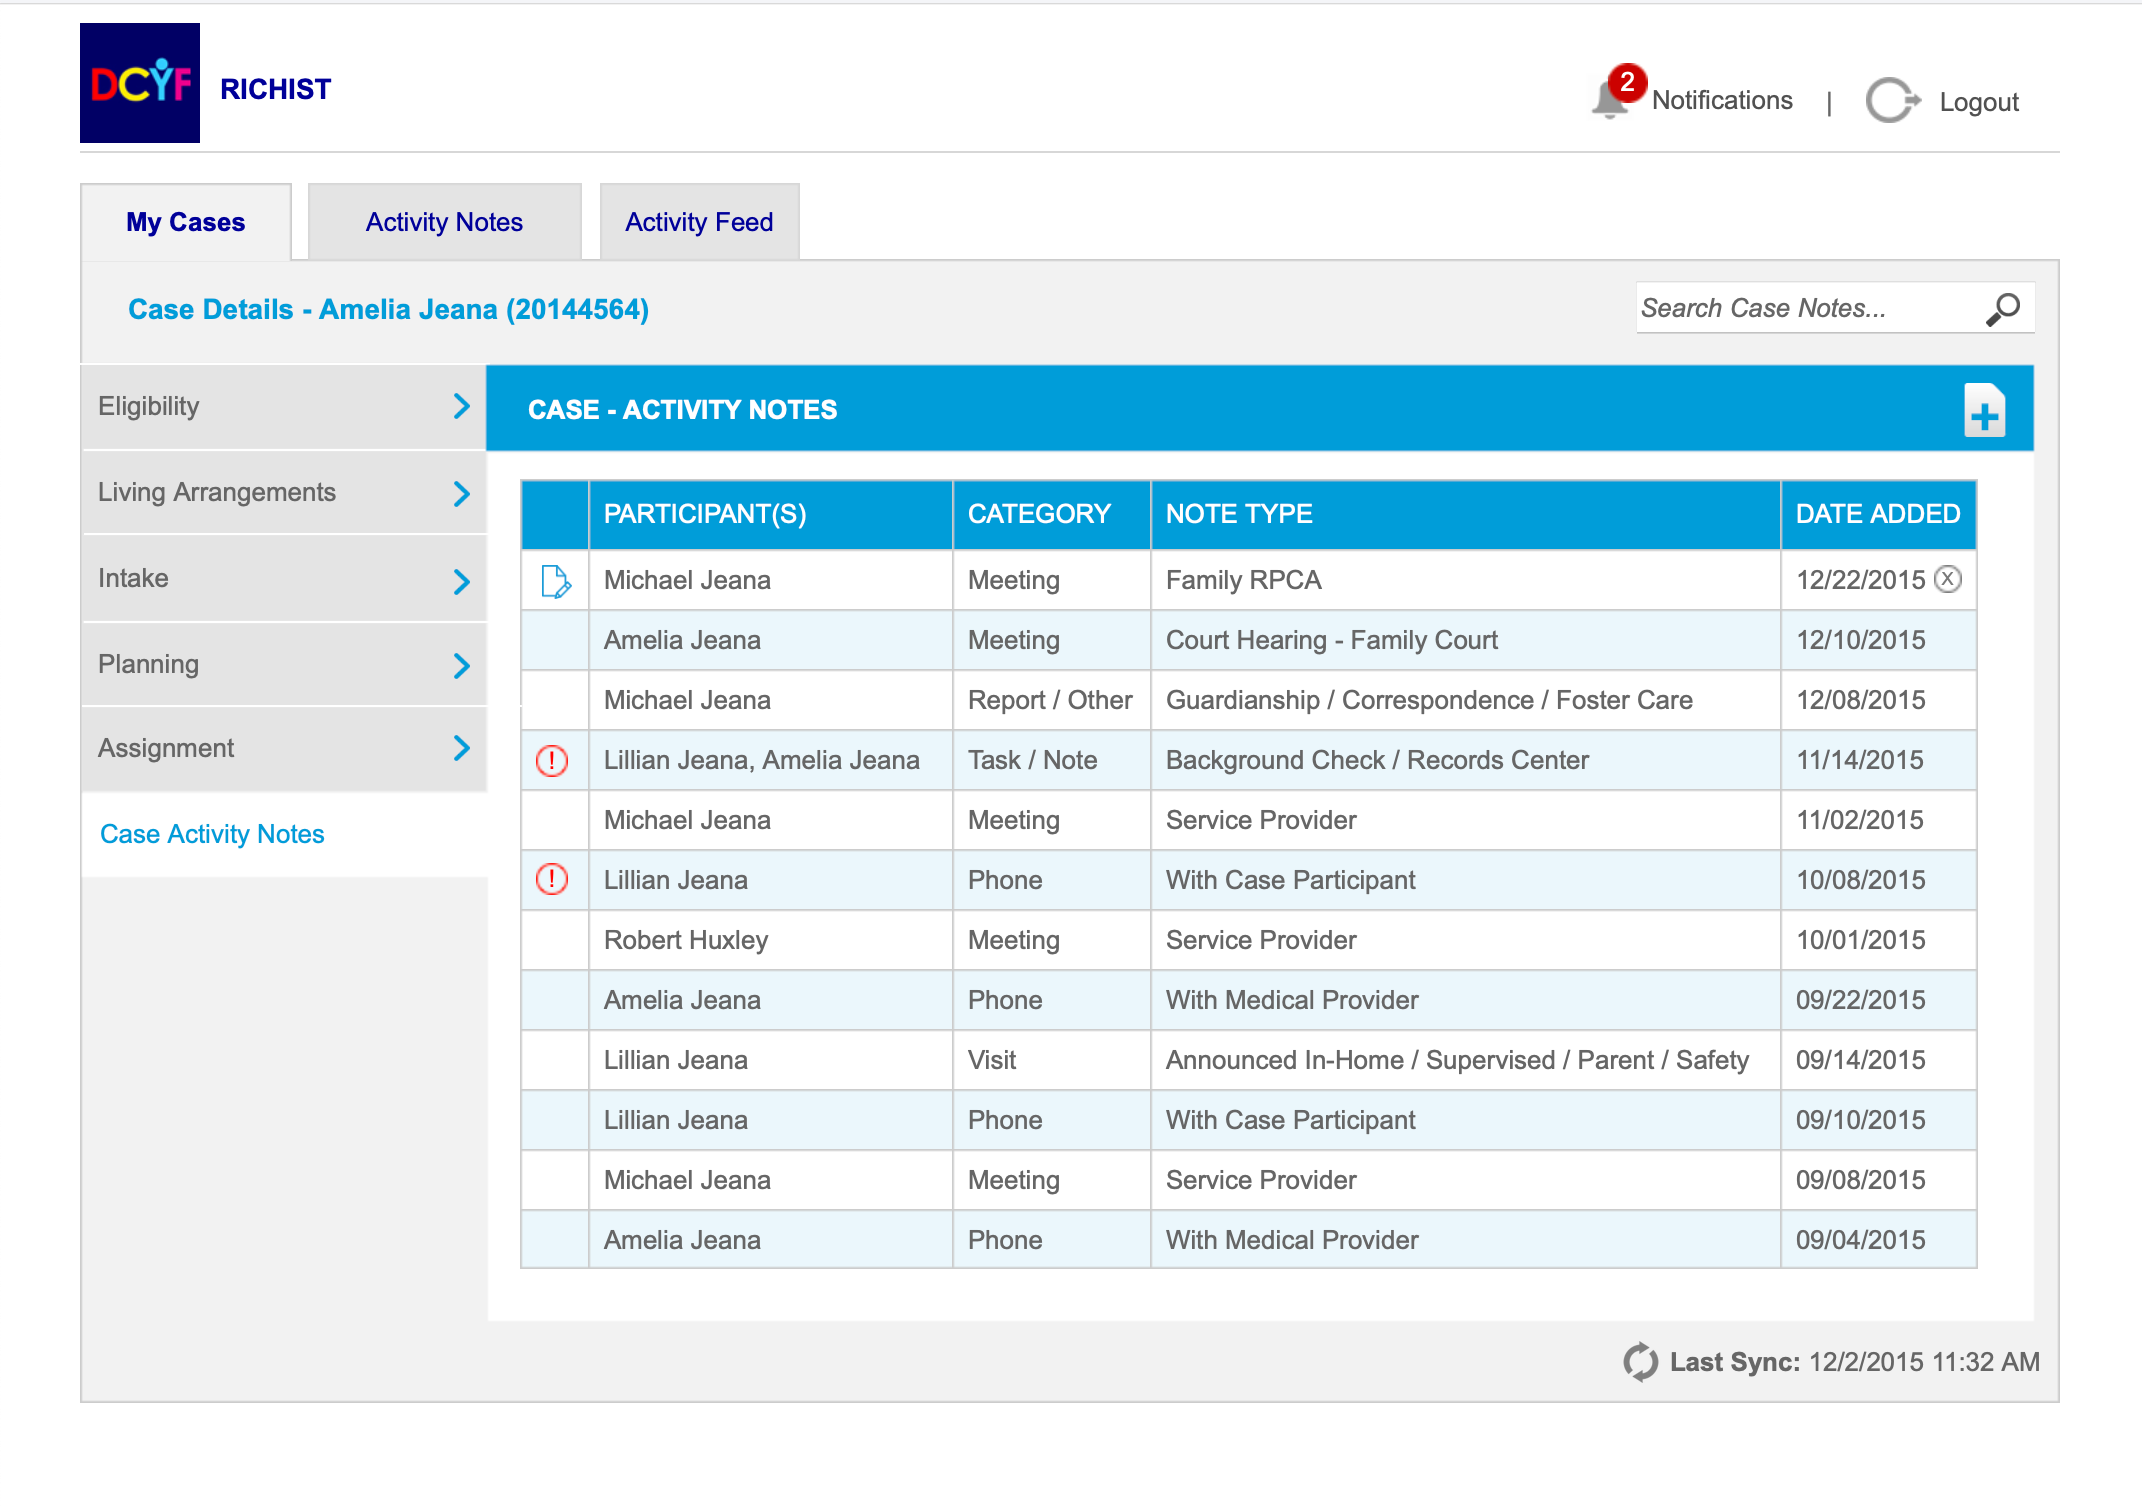Click the Last Sync refresh icon

(1641, 1361)
